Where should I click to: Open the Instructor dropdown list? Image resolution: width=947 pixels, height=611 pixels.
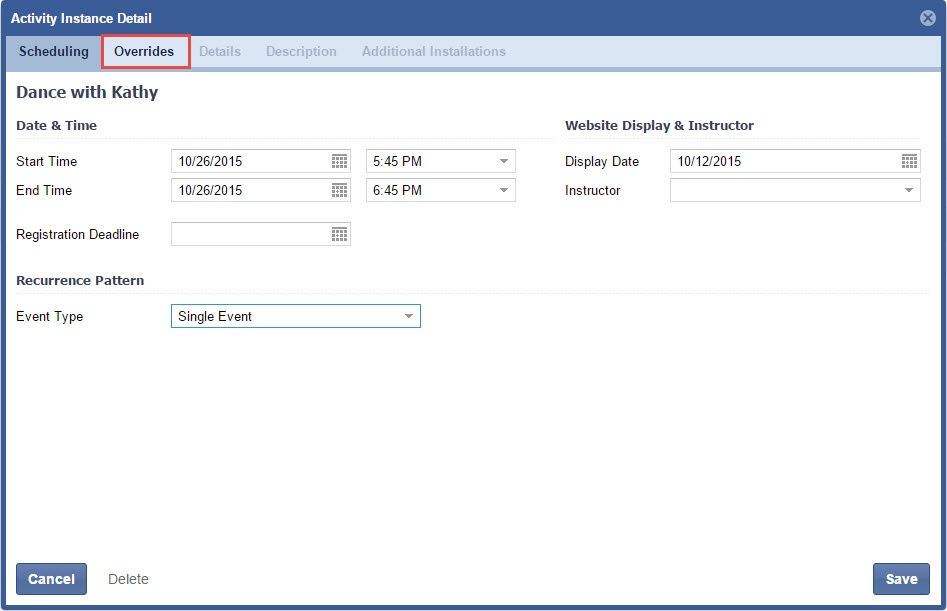[908, 190]
